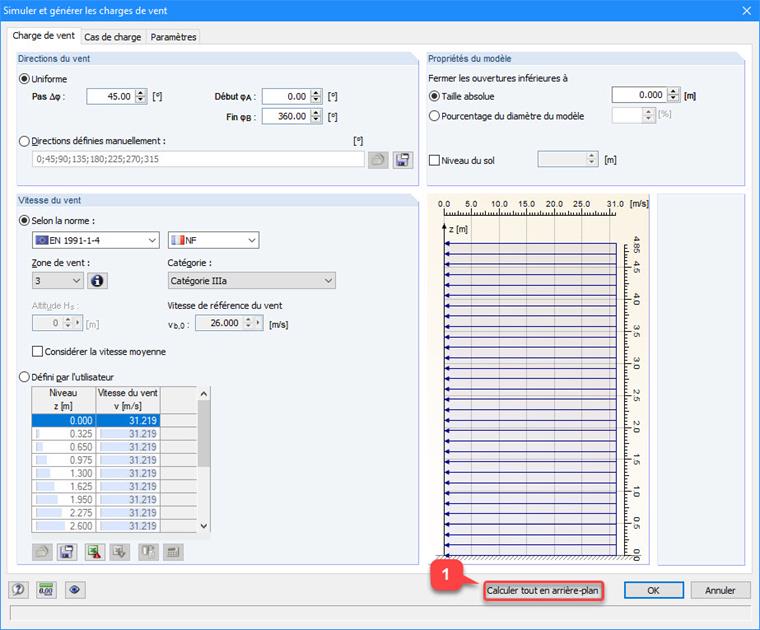Click the table scrollbar down arrow
This screenshot has width=760, height=630.
click(204, 526)
